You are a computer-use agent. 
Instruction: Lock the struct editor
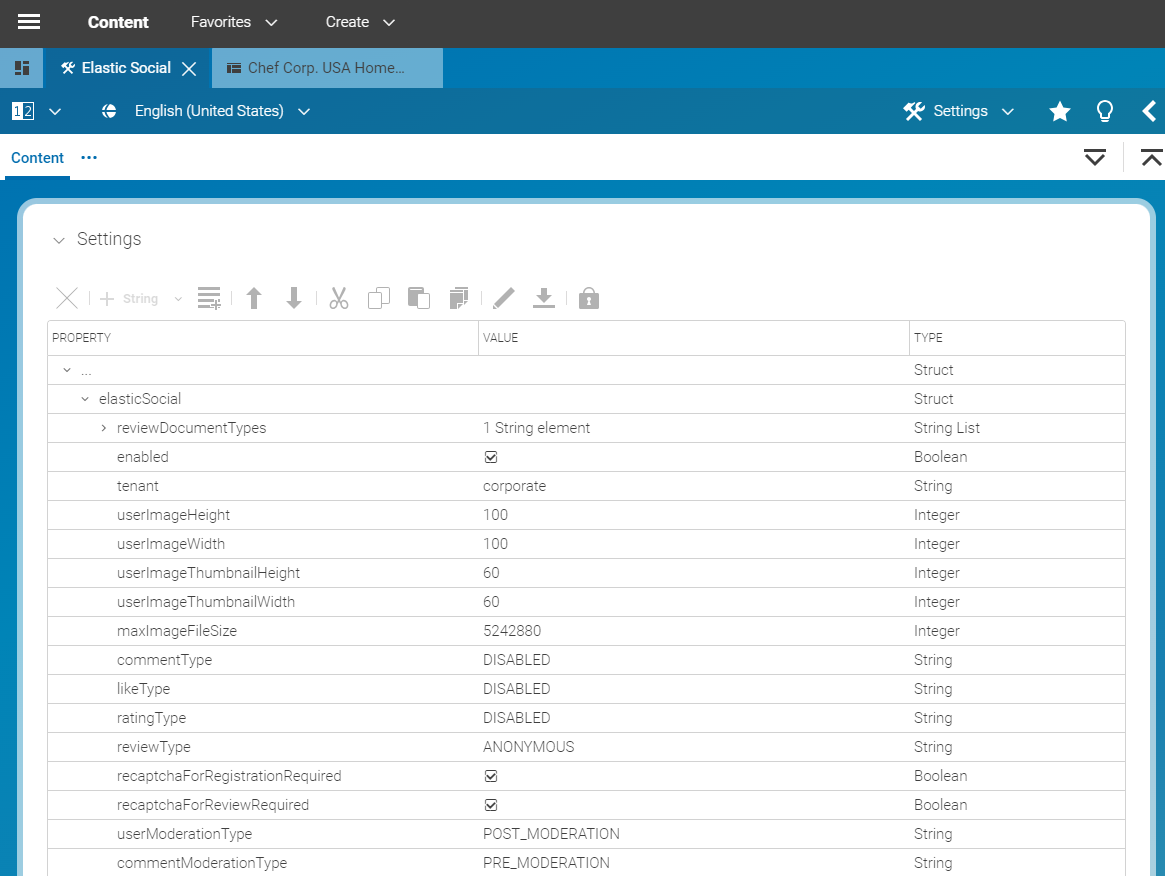[588, 298]
